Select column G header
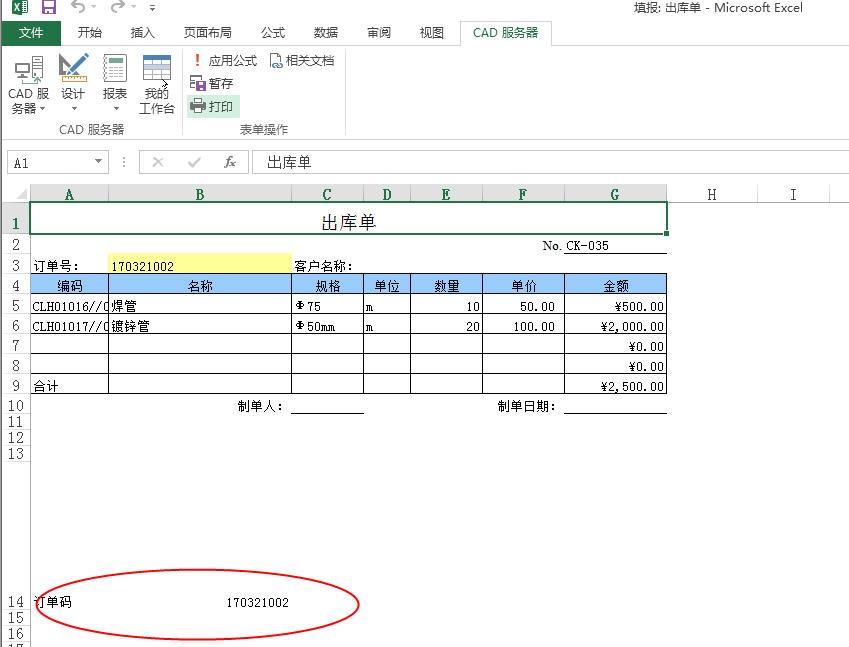The height and width of the screenshot is (647, 849). (614, 195)
